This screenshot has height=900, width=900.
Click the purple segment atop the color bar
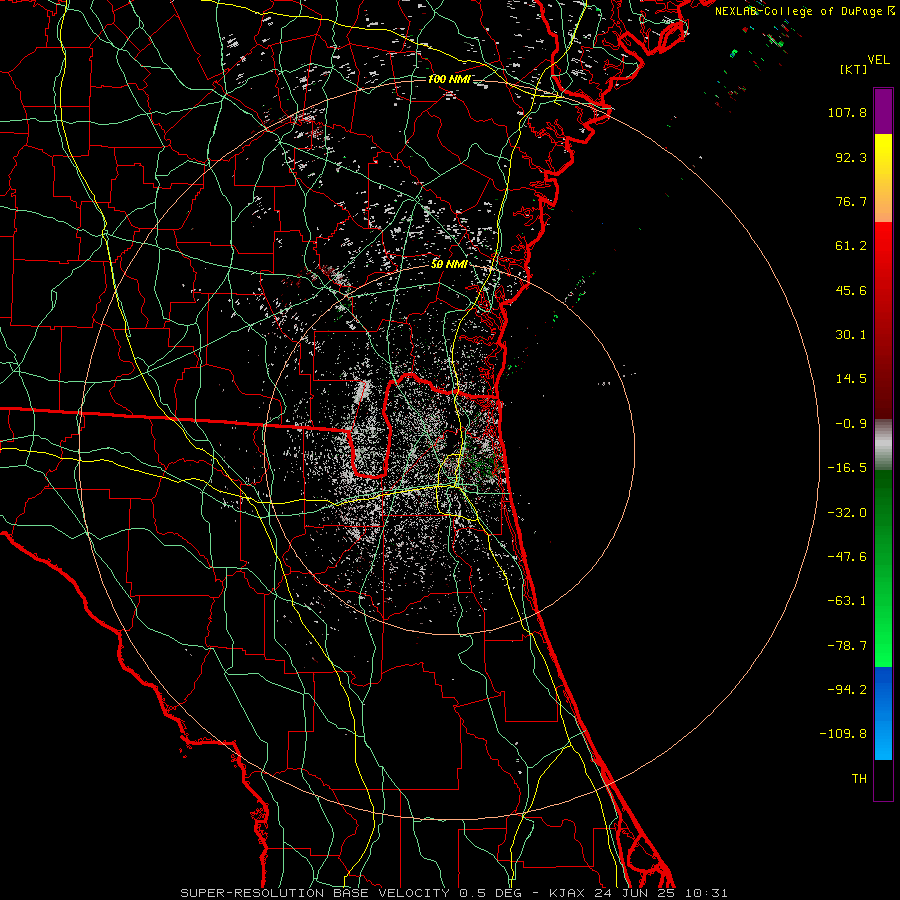click(x=883, y=111)
